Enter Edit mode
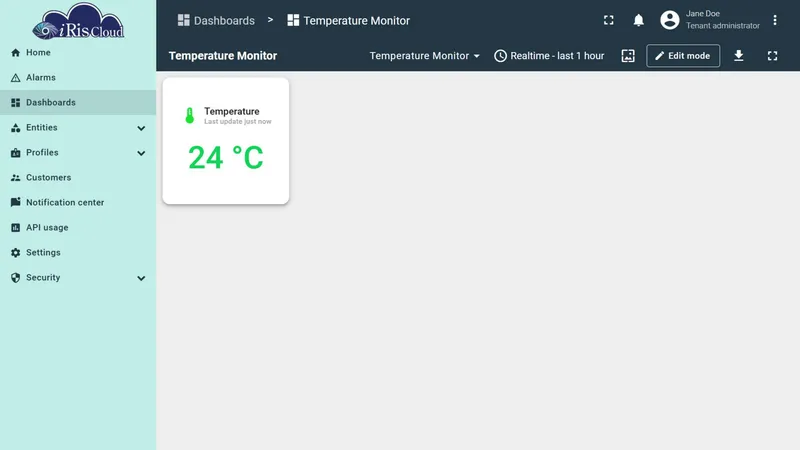 point(683,56)
